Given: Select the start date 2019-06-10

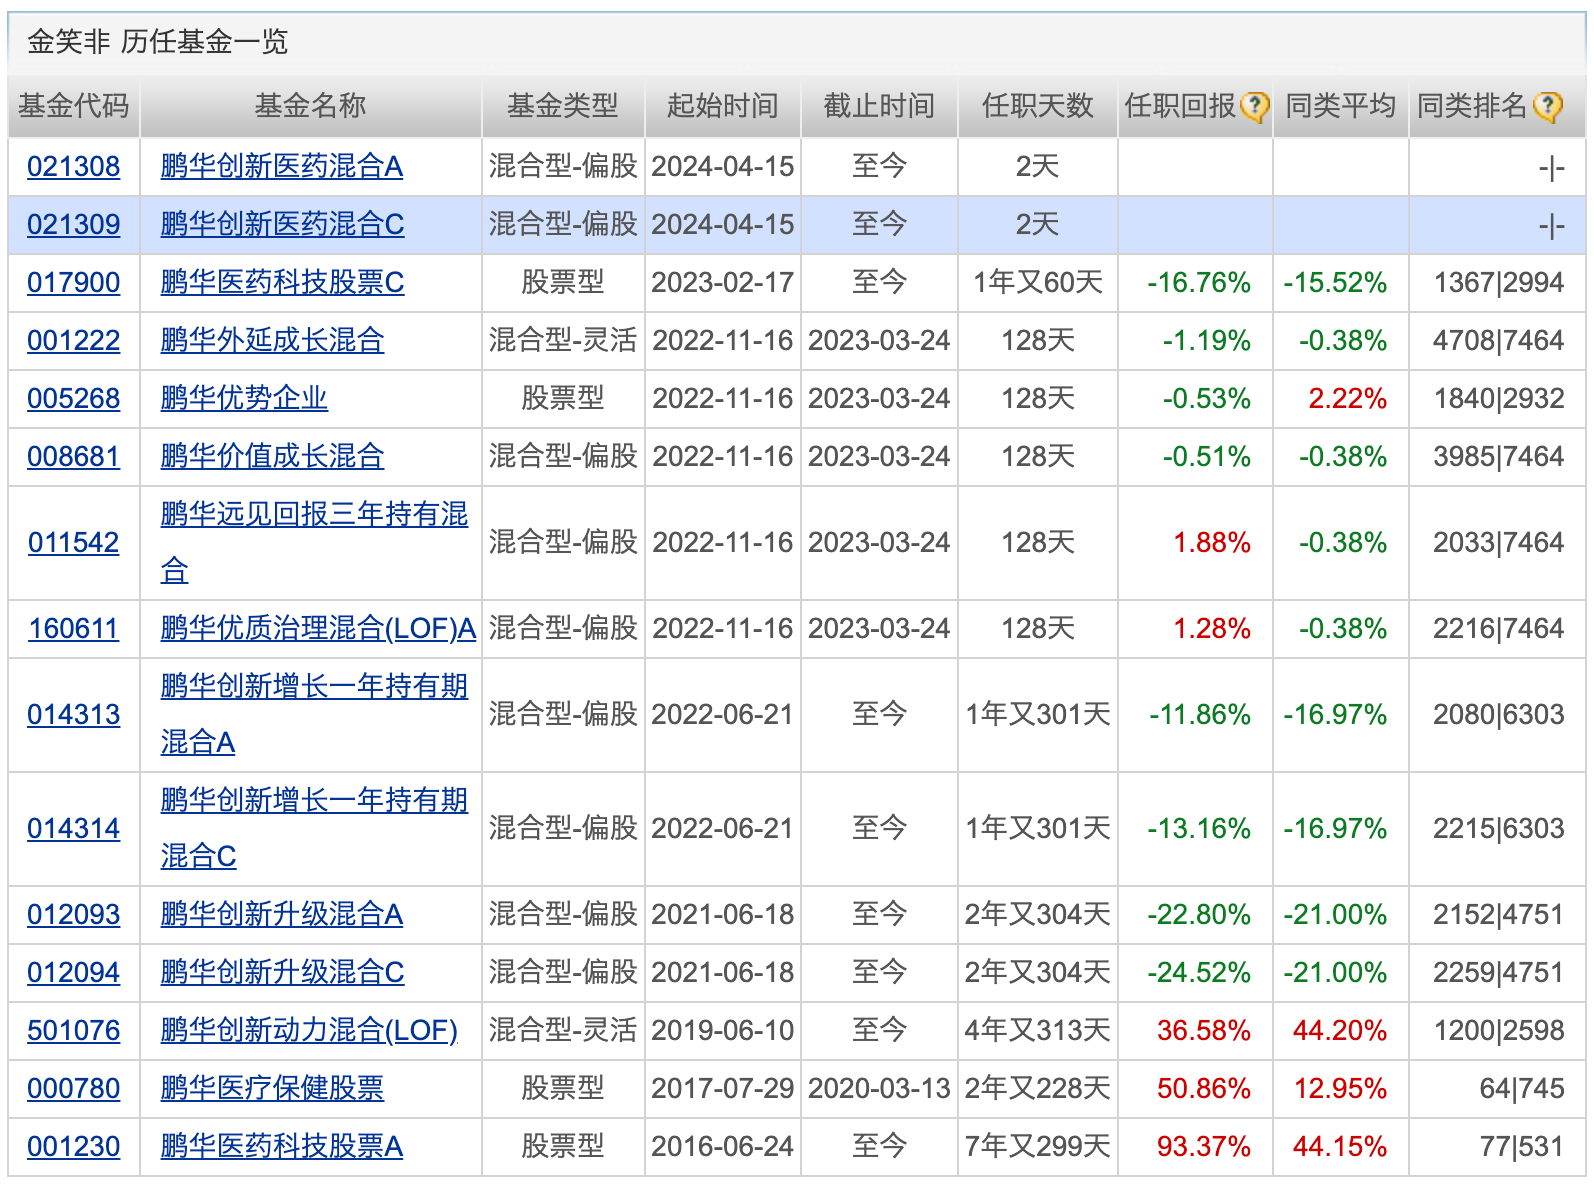Looking at the screenshot, I should click(x=723, y=1030).
